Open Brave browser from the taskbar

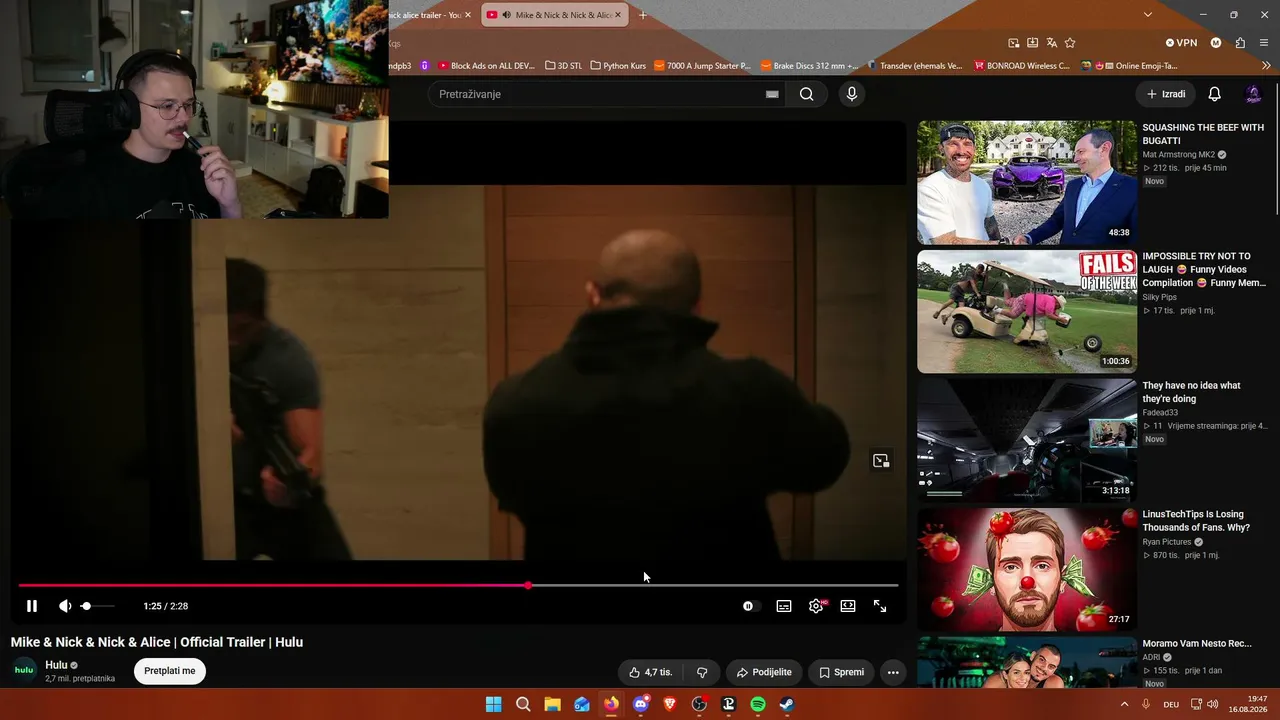tap(670, 704)
